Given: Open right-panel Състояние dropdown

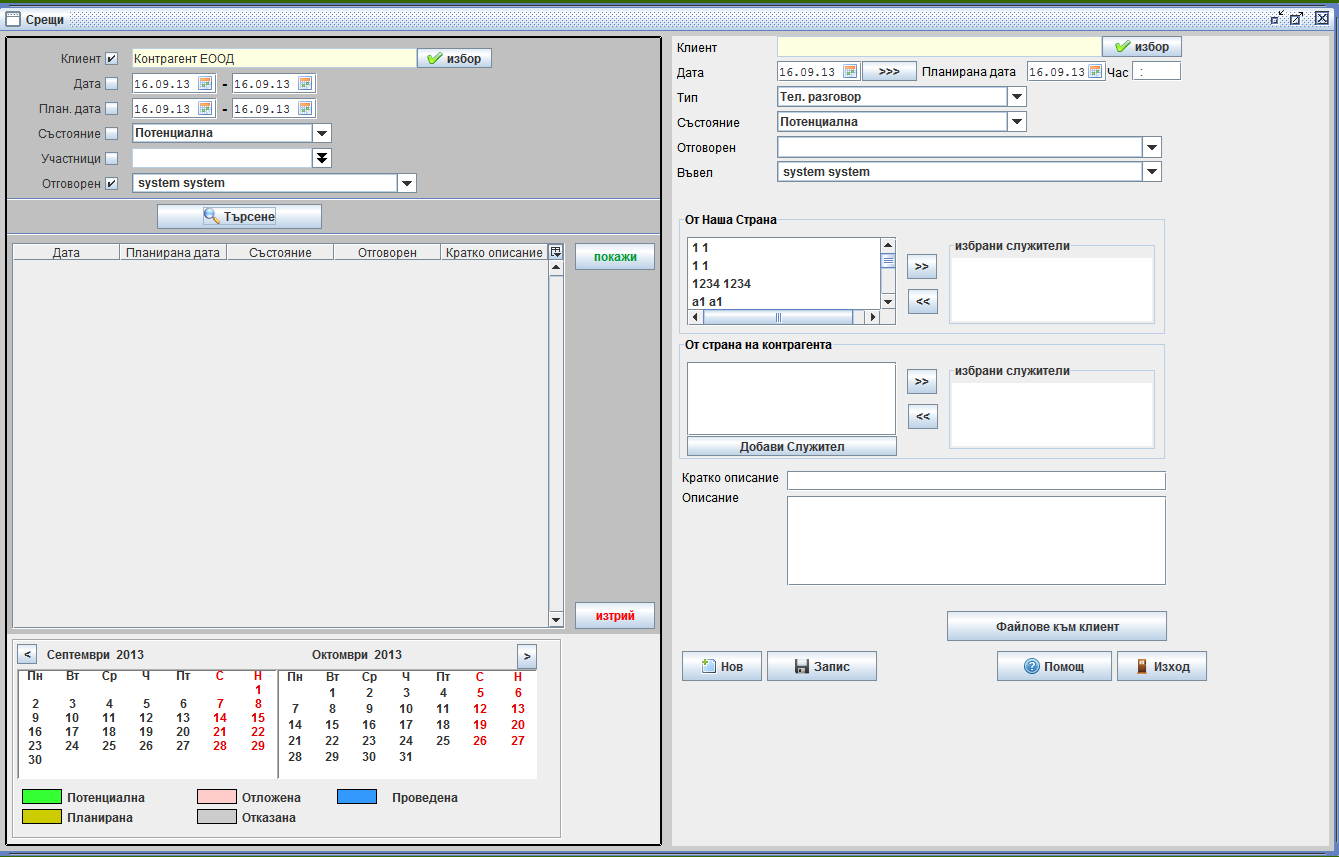Looking at the screenshot, I should 1017,122.
